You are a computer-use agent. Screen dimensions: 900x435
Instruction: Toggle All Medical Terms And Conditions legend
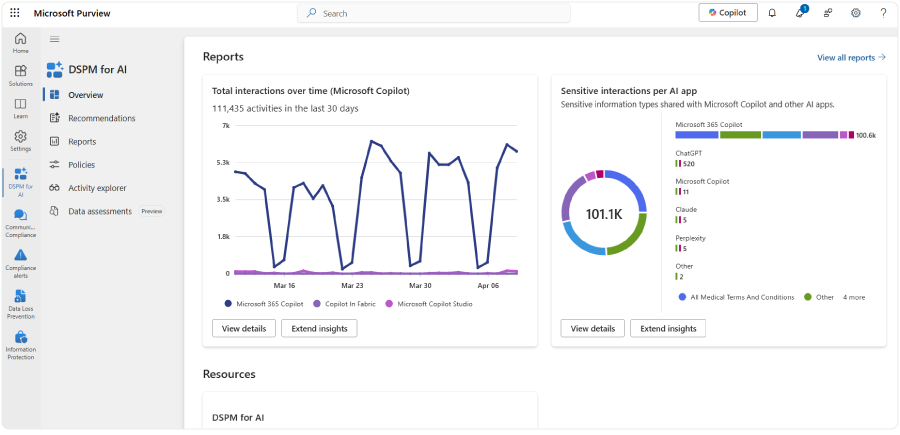click(736, 297)
